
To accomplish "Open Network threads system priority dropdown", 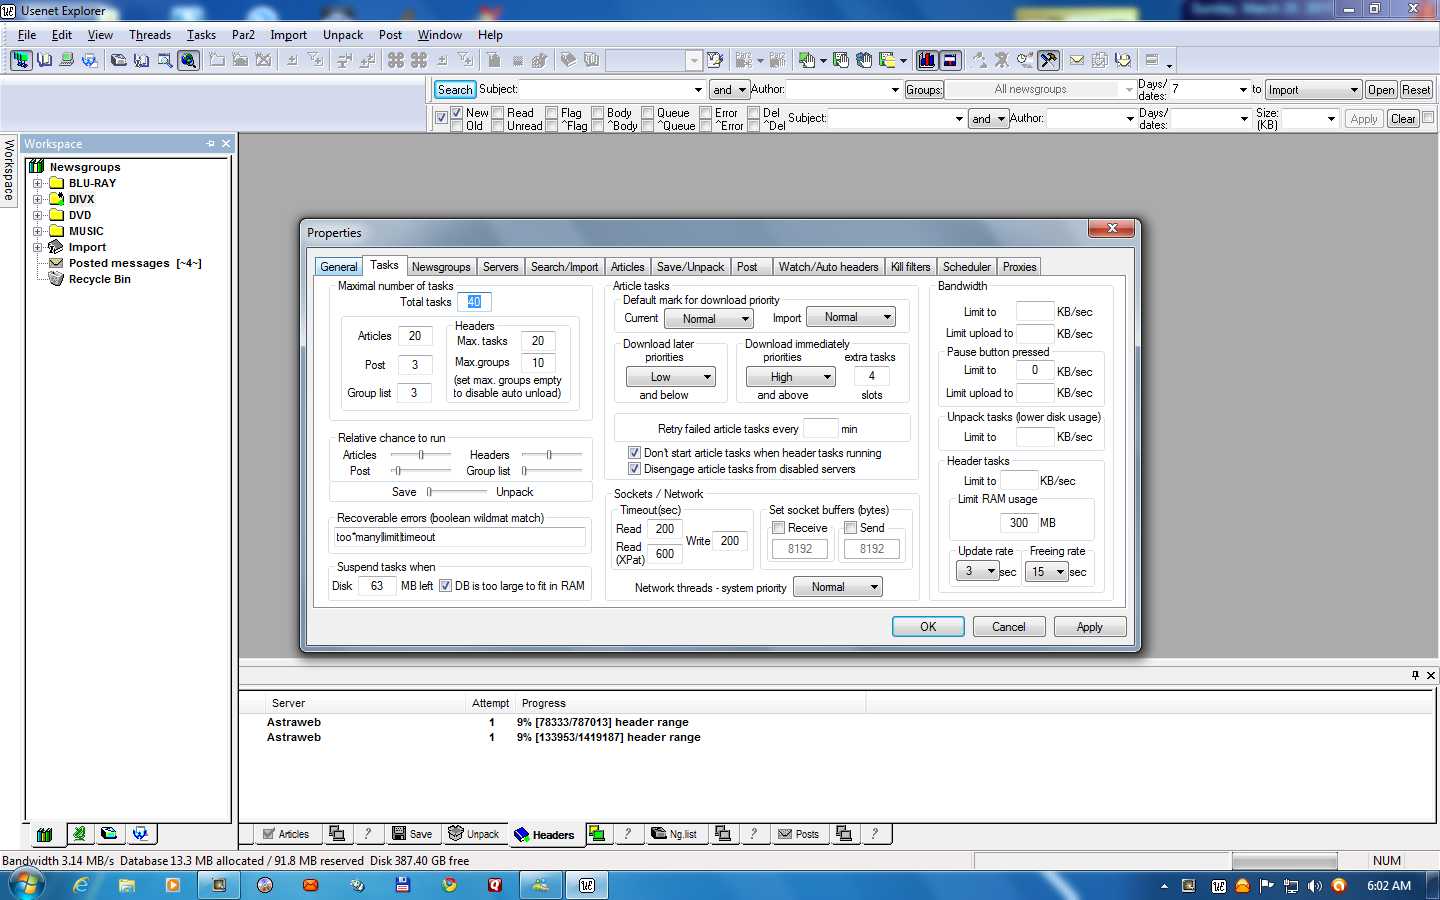I will pyautogui.click(x=837, y=587).
